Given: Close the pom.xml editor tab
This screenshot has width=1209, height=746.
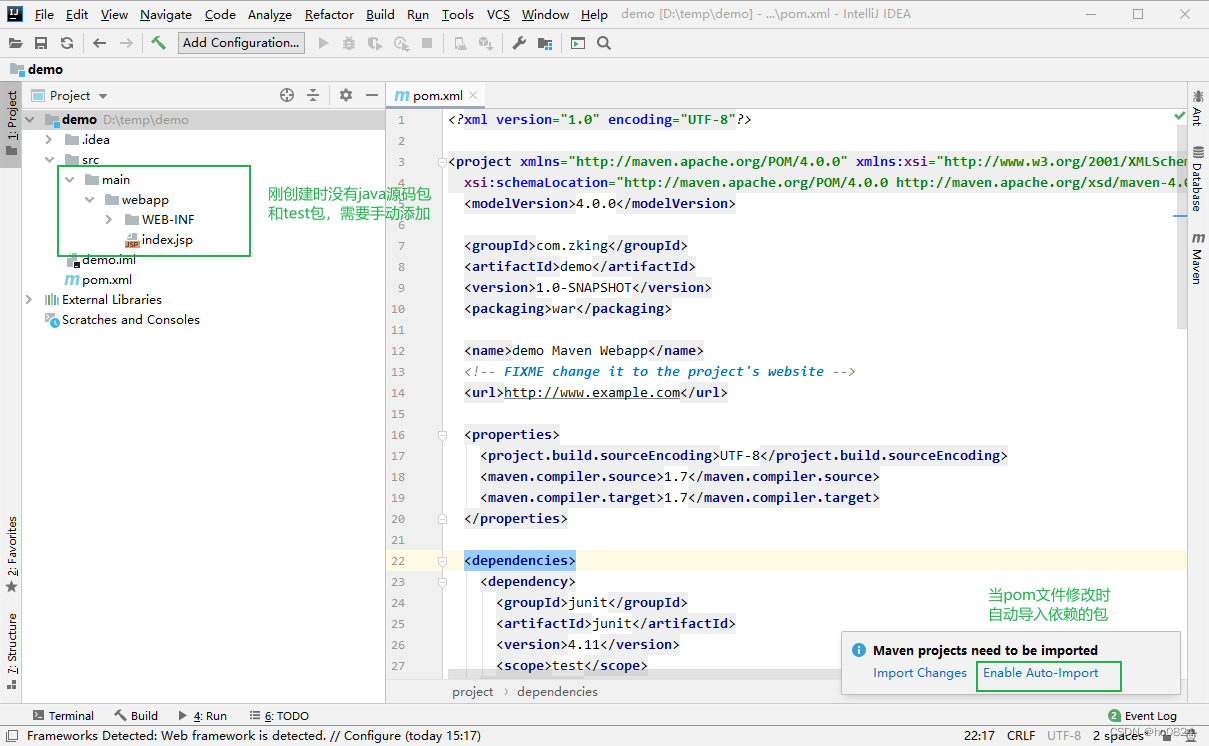Looking at the screenshot, I should tap(474, 96).
